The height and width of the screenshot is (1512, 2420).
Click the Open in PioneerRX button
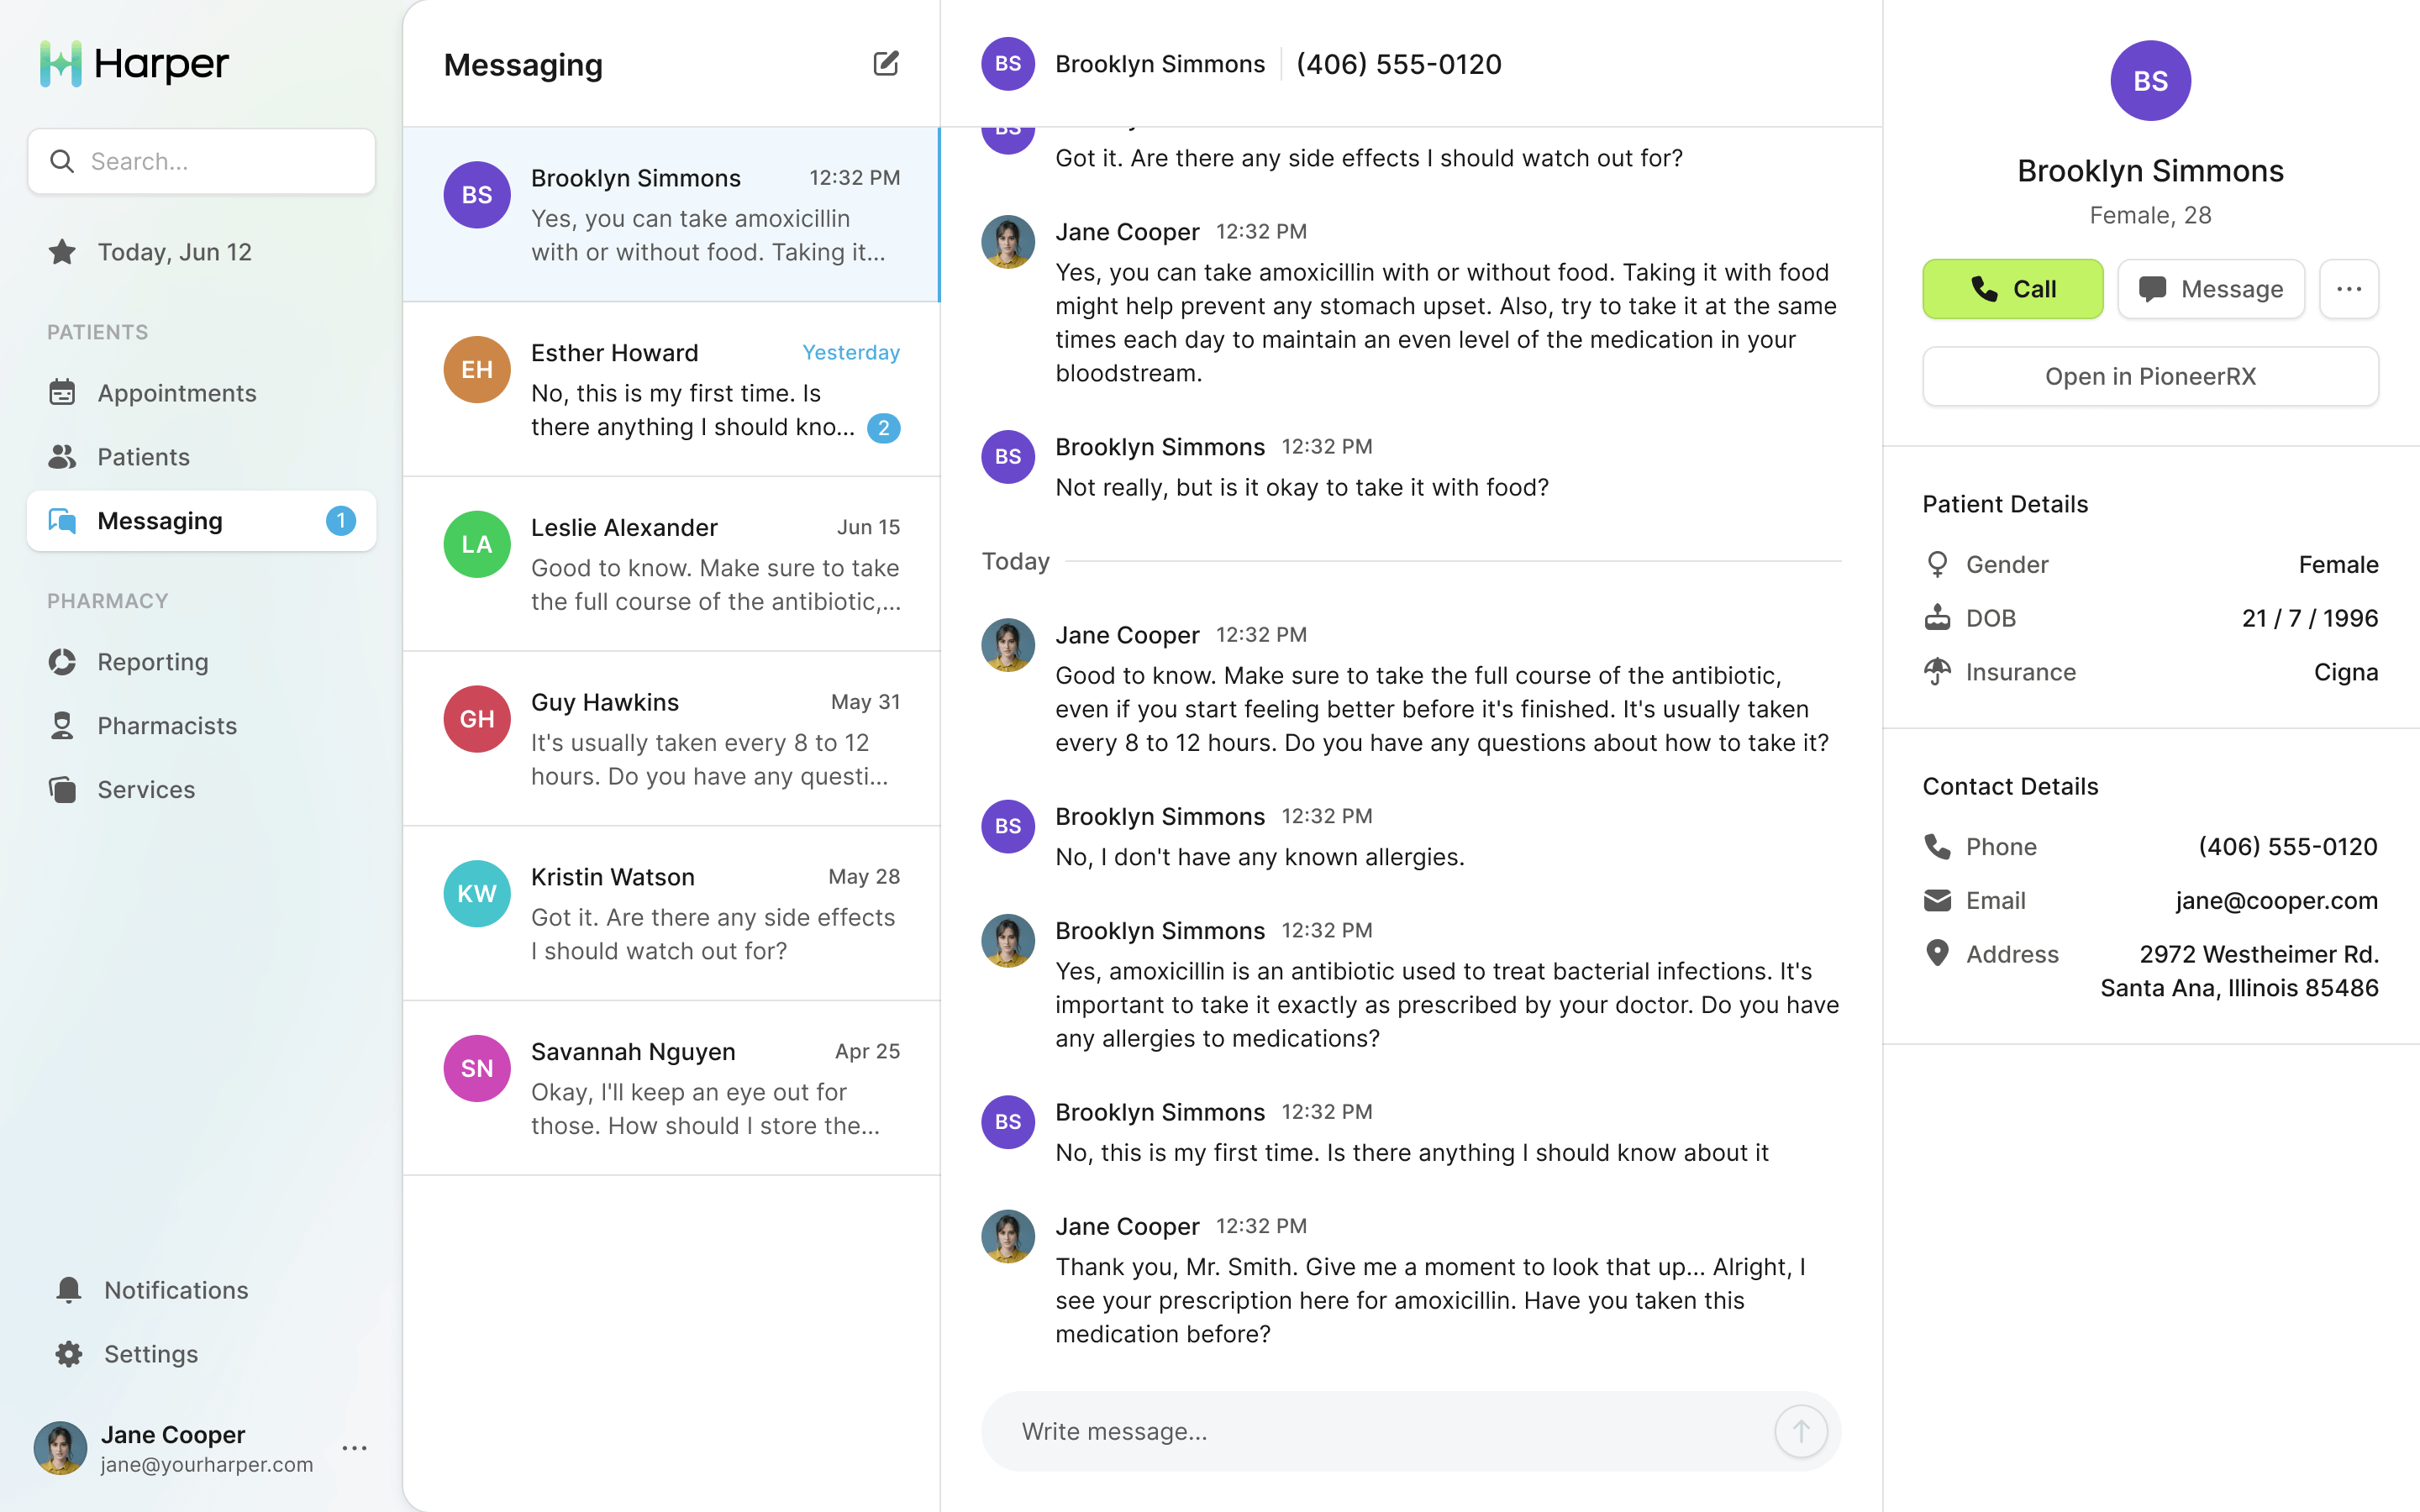click(2149, 376)
